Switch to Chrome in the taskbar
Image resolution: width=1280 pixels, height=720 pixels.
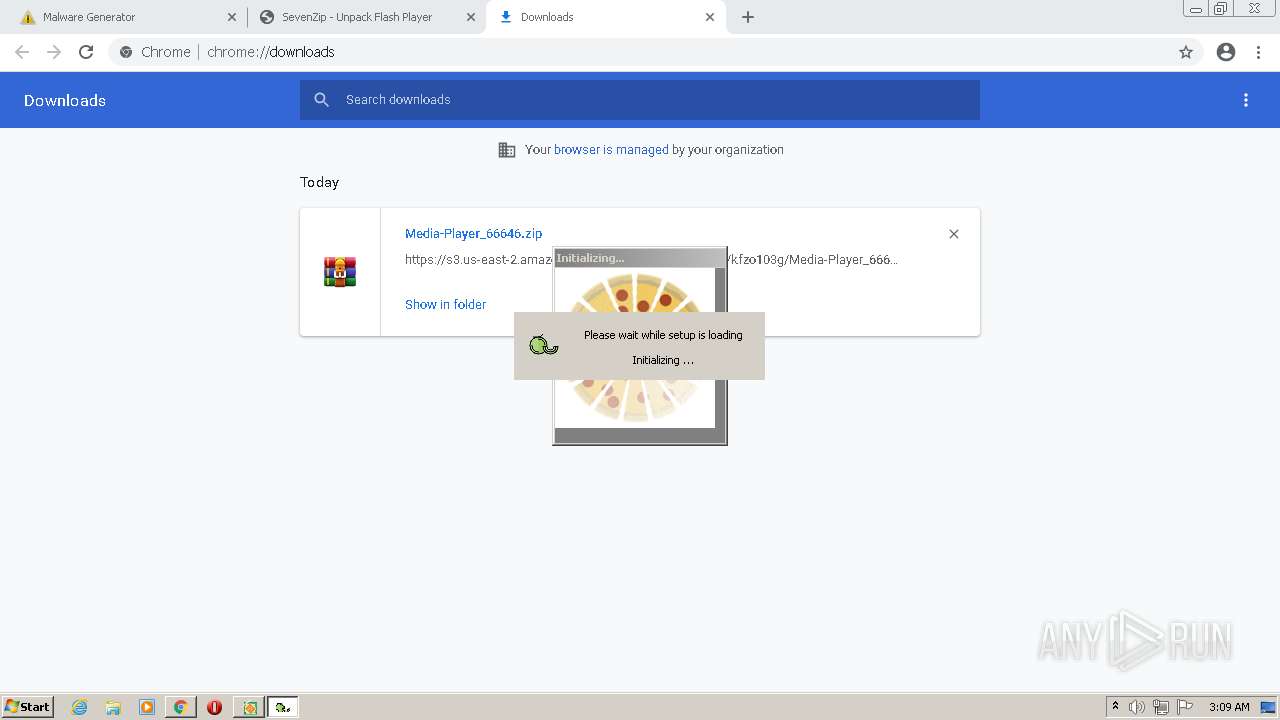pyautogui.click(x=181, y=707)
